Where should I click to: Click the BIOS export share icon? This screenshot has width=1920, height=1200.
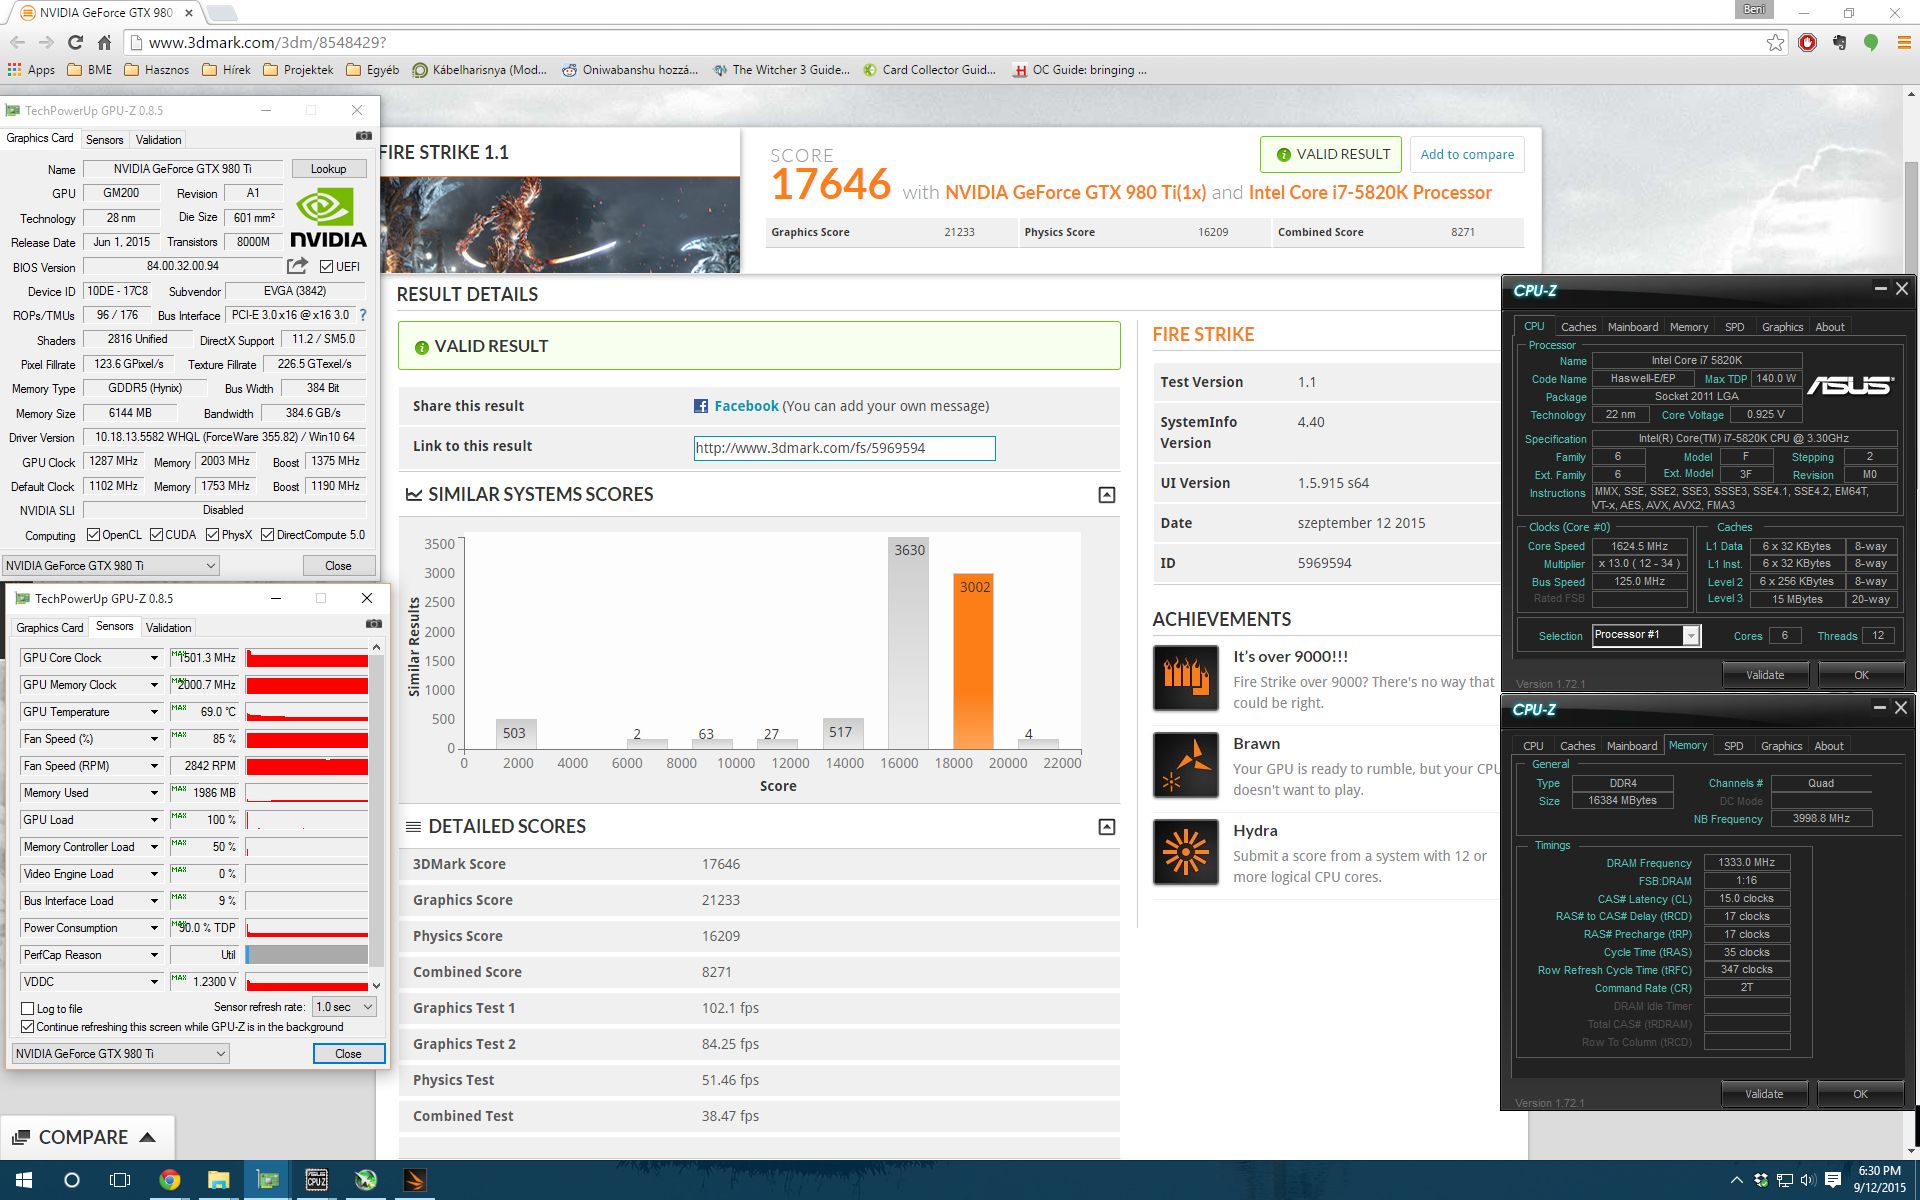297,266
